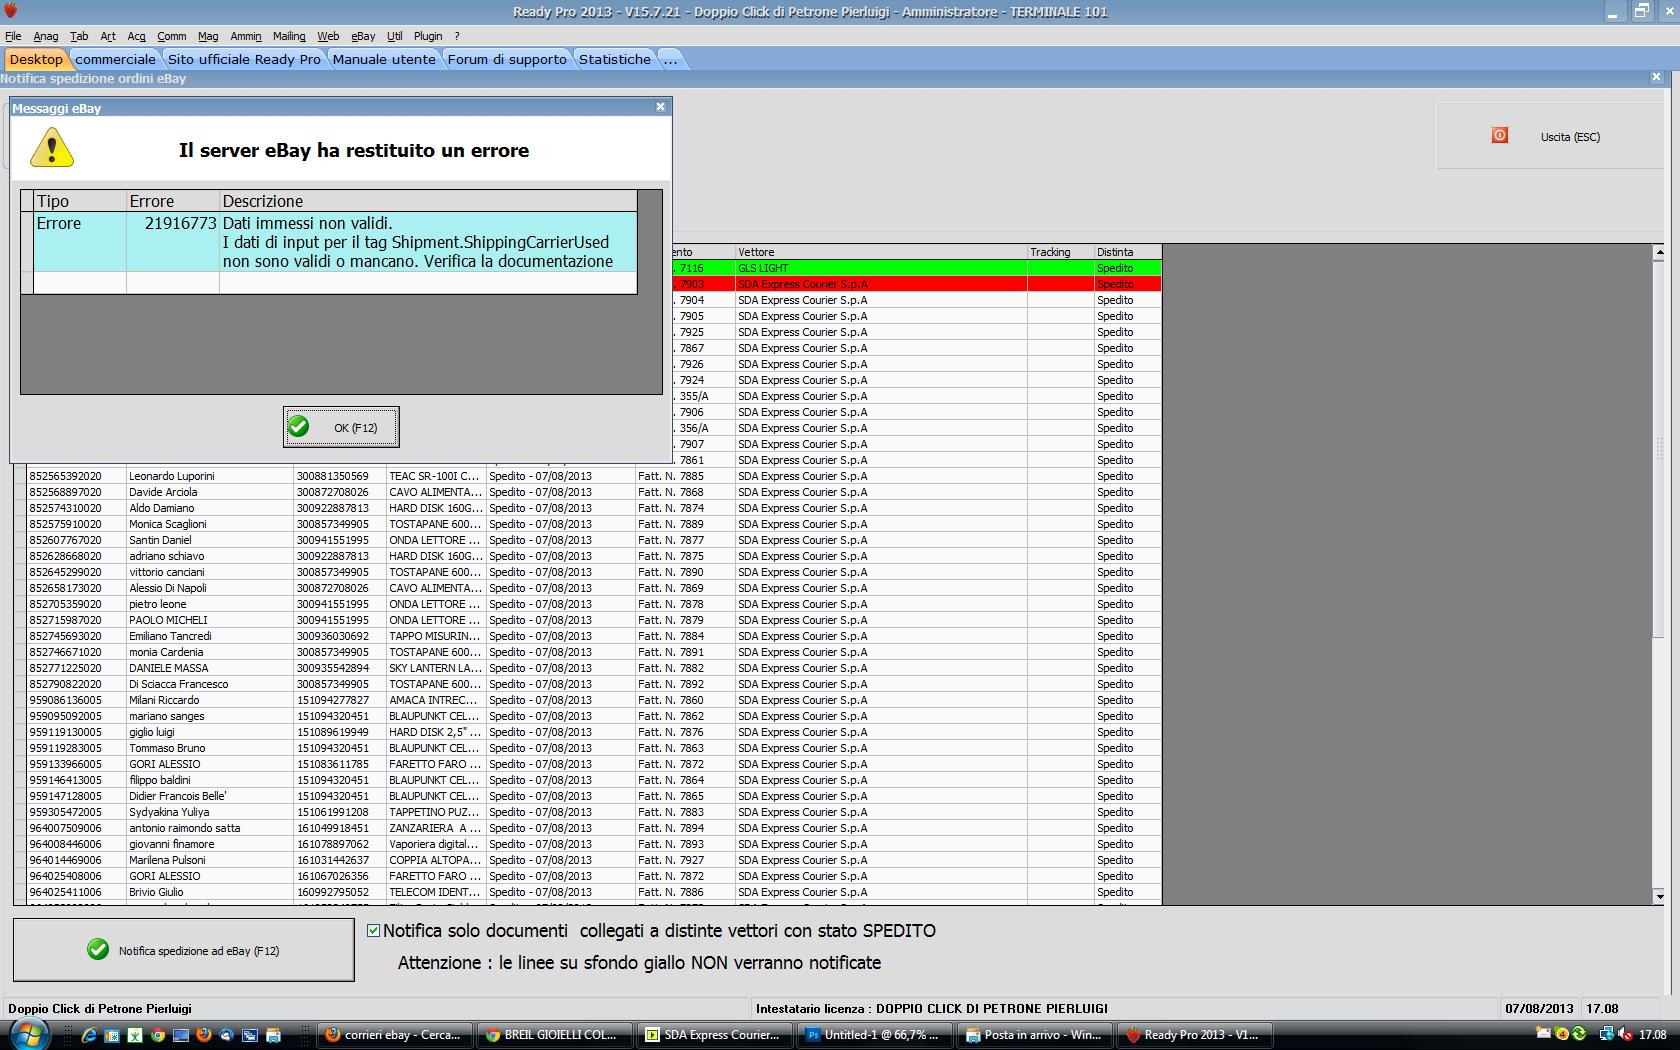Open the Anag menu

pos(46,36)
